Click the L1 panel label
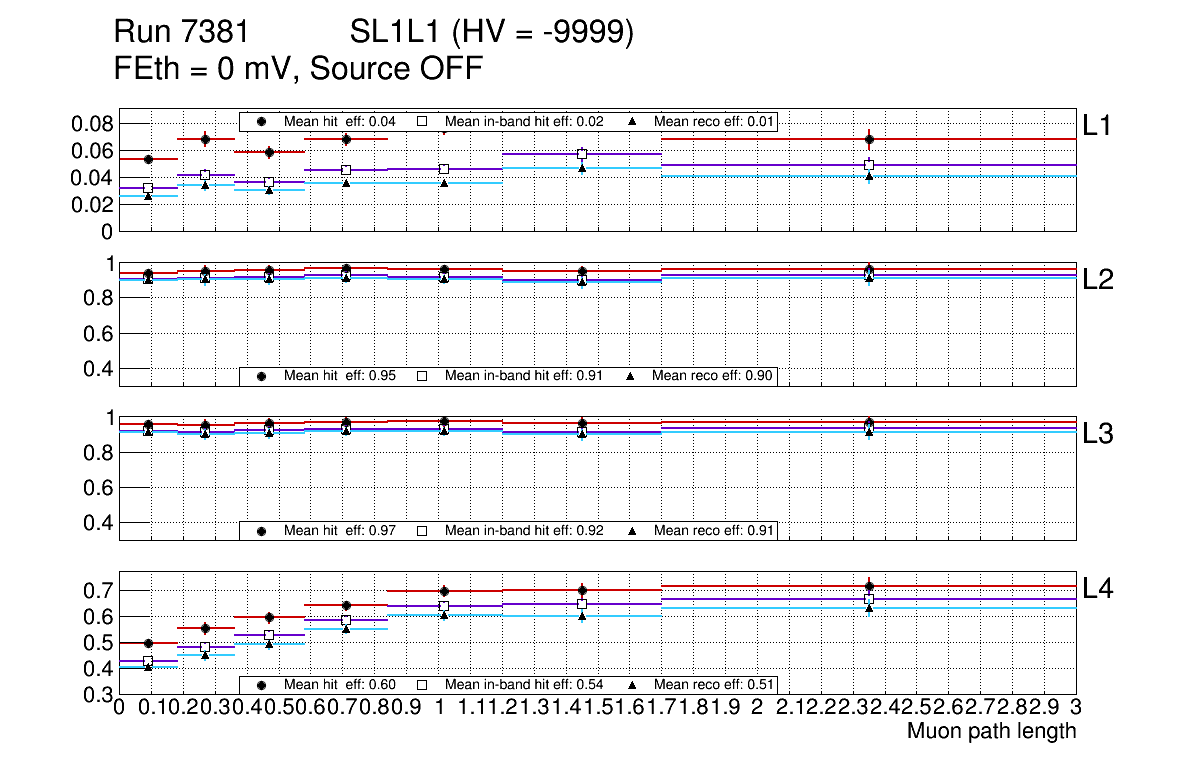This screenshot has height=772, width=1196. (1097, 125)
